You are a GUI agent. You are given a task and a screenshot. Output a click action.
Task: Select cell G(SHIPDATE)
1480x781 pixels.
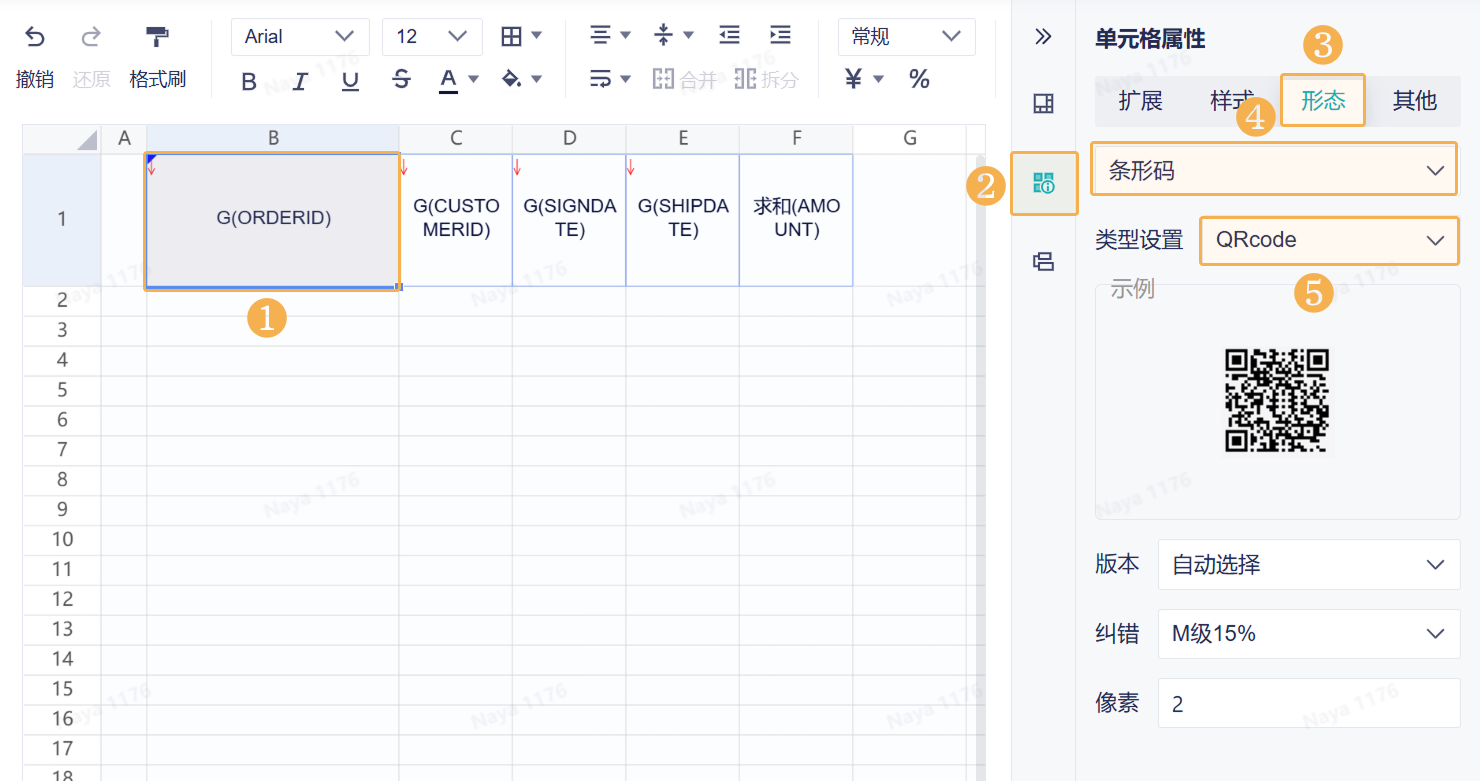pos(683,220)
